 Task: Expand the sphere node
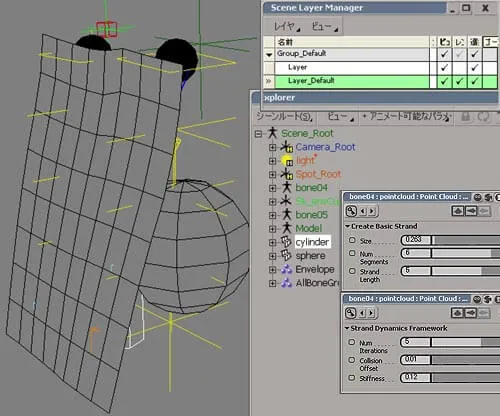(x=272, y=256)
